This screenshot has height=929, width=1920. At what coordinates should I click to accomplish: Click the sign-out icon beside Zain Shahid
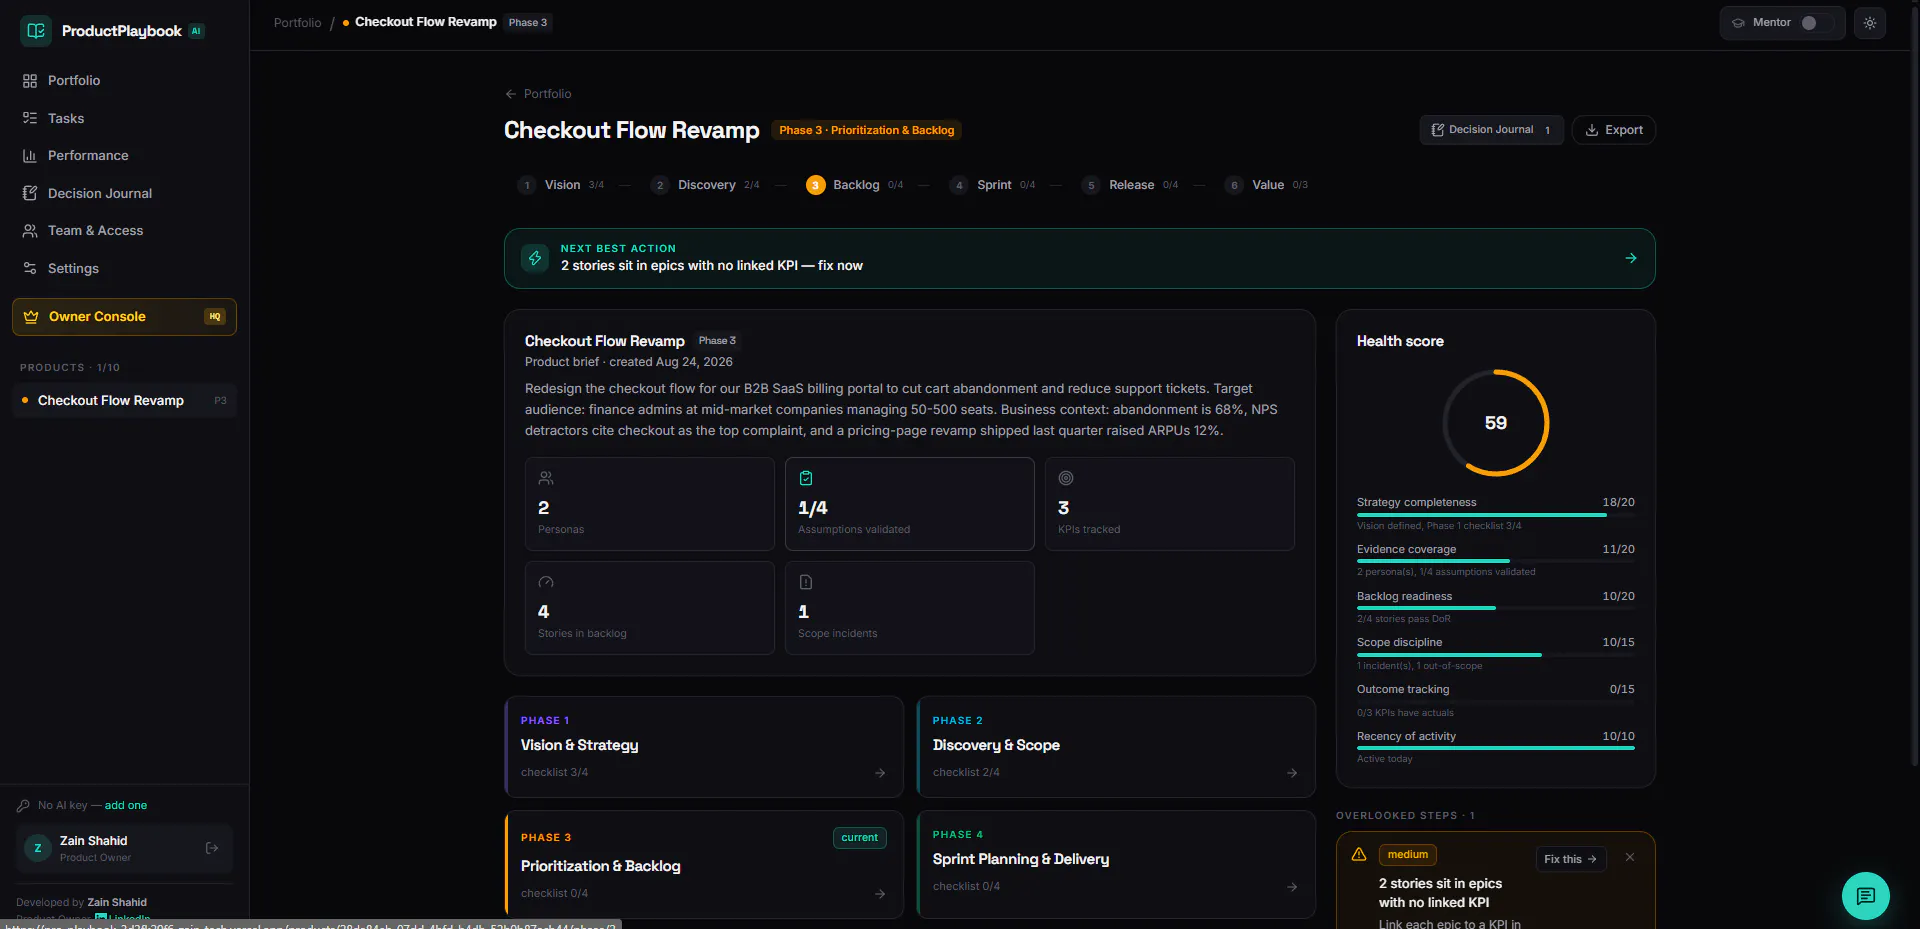point(212,848)
